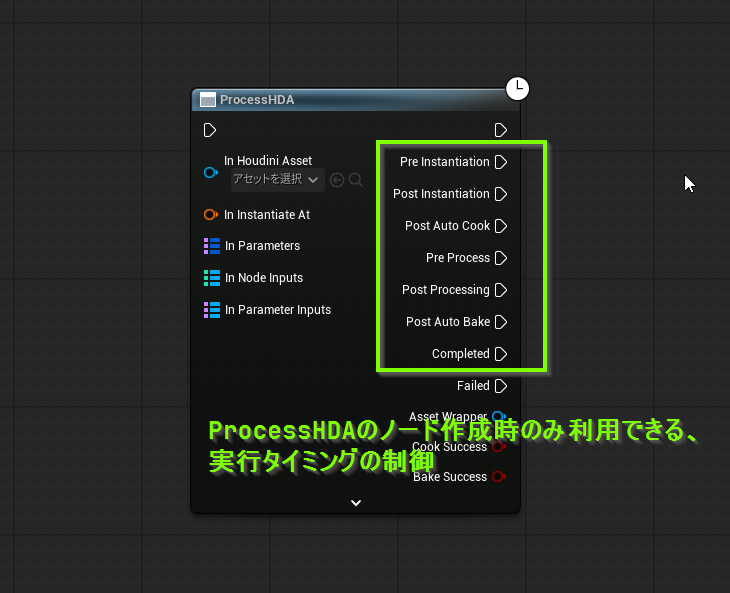Click the Failed exec pin
This screenshot has width=730, height=593.
coord(500,386)
